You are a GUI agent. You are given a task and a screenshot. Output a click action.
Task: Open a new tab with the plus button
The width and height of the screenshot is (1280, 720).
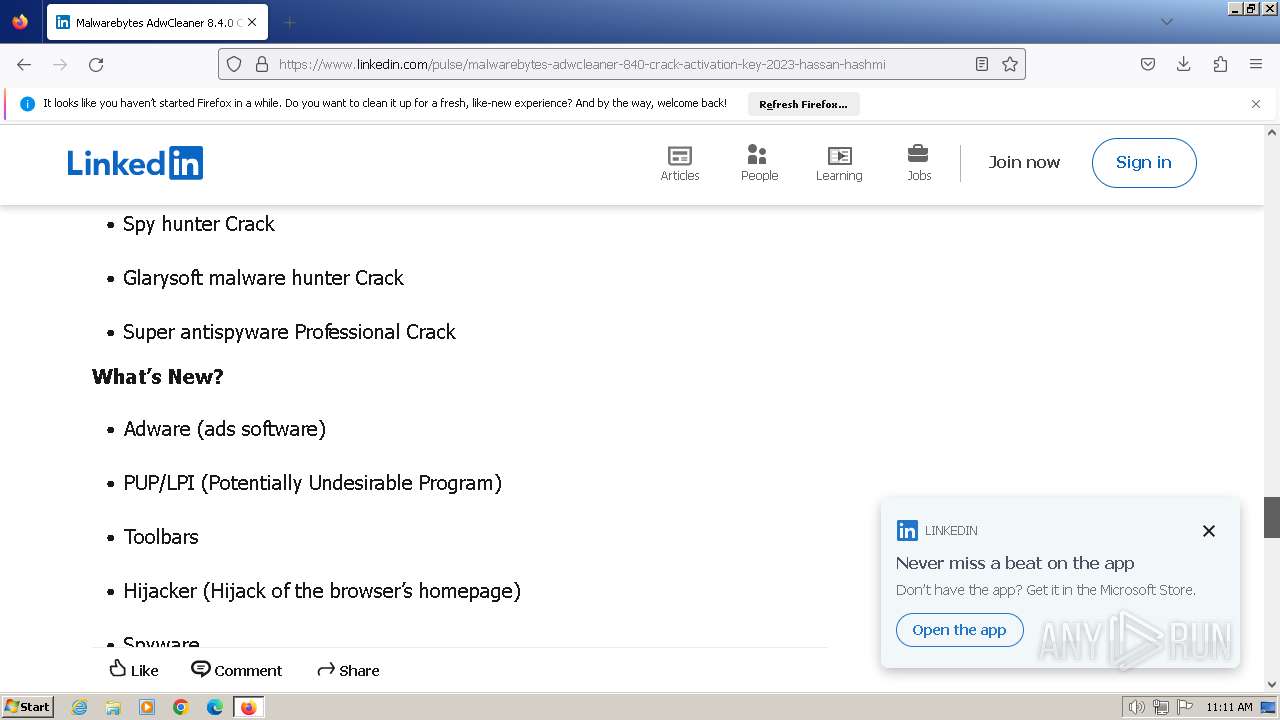[289, 22]
